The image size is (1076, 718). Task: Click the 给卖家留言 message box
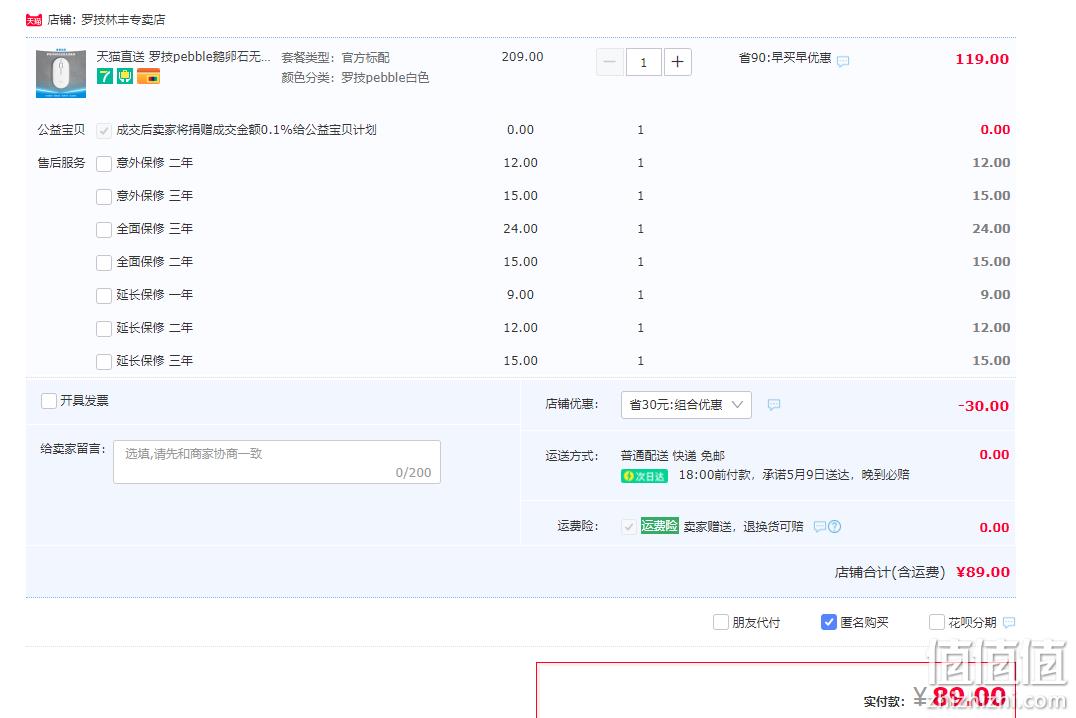[277, 462]
